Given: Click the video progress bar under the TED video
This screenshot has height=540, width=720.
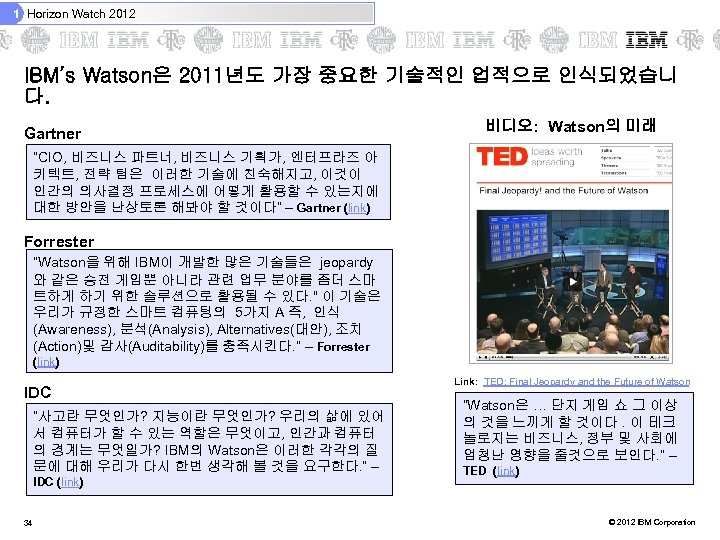Looking at the screenshot, I should 573,357.
